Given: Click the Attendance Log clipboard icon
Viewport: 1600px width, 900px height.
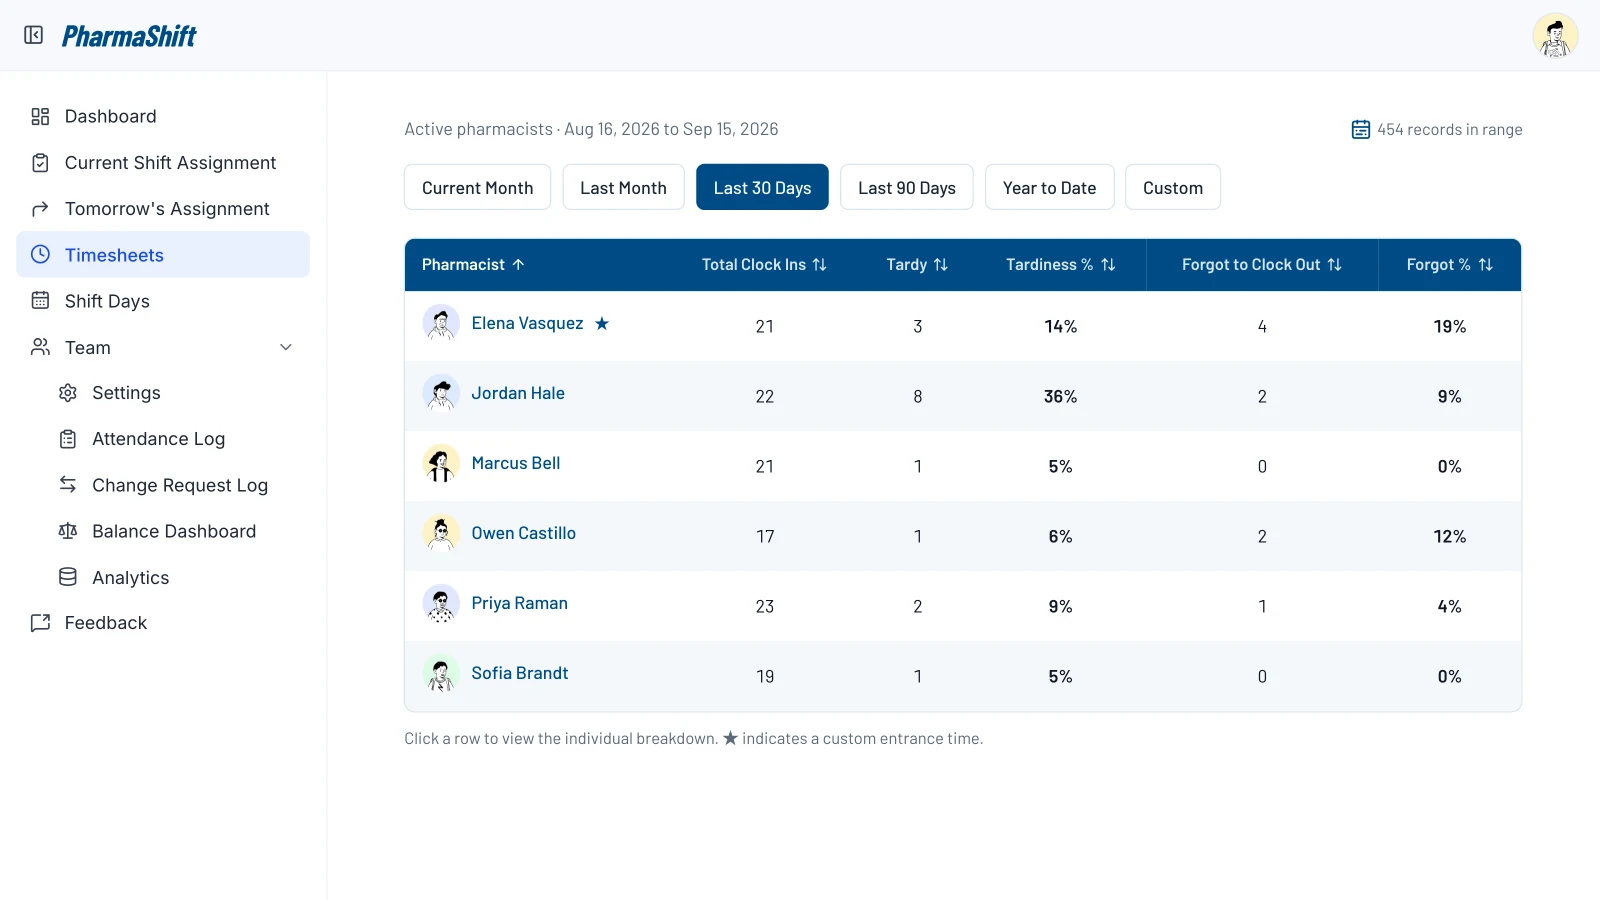Looking at the screenshot, I should click(x=68, y=439).
